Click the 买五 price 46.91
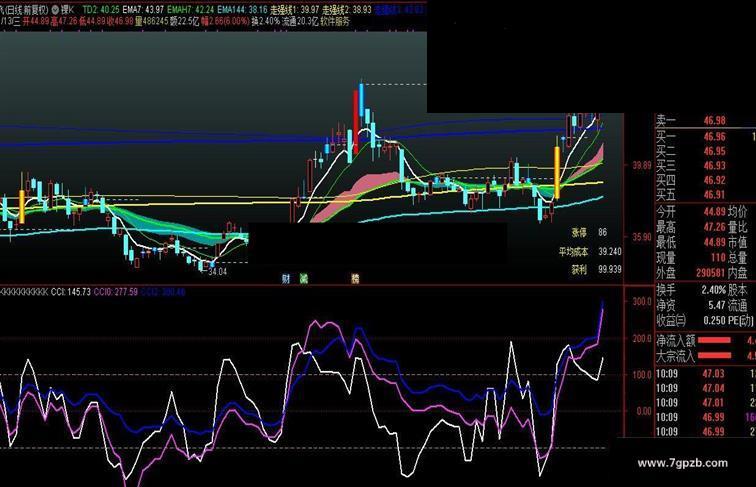 coord(714,194)
